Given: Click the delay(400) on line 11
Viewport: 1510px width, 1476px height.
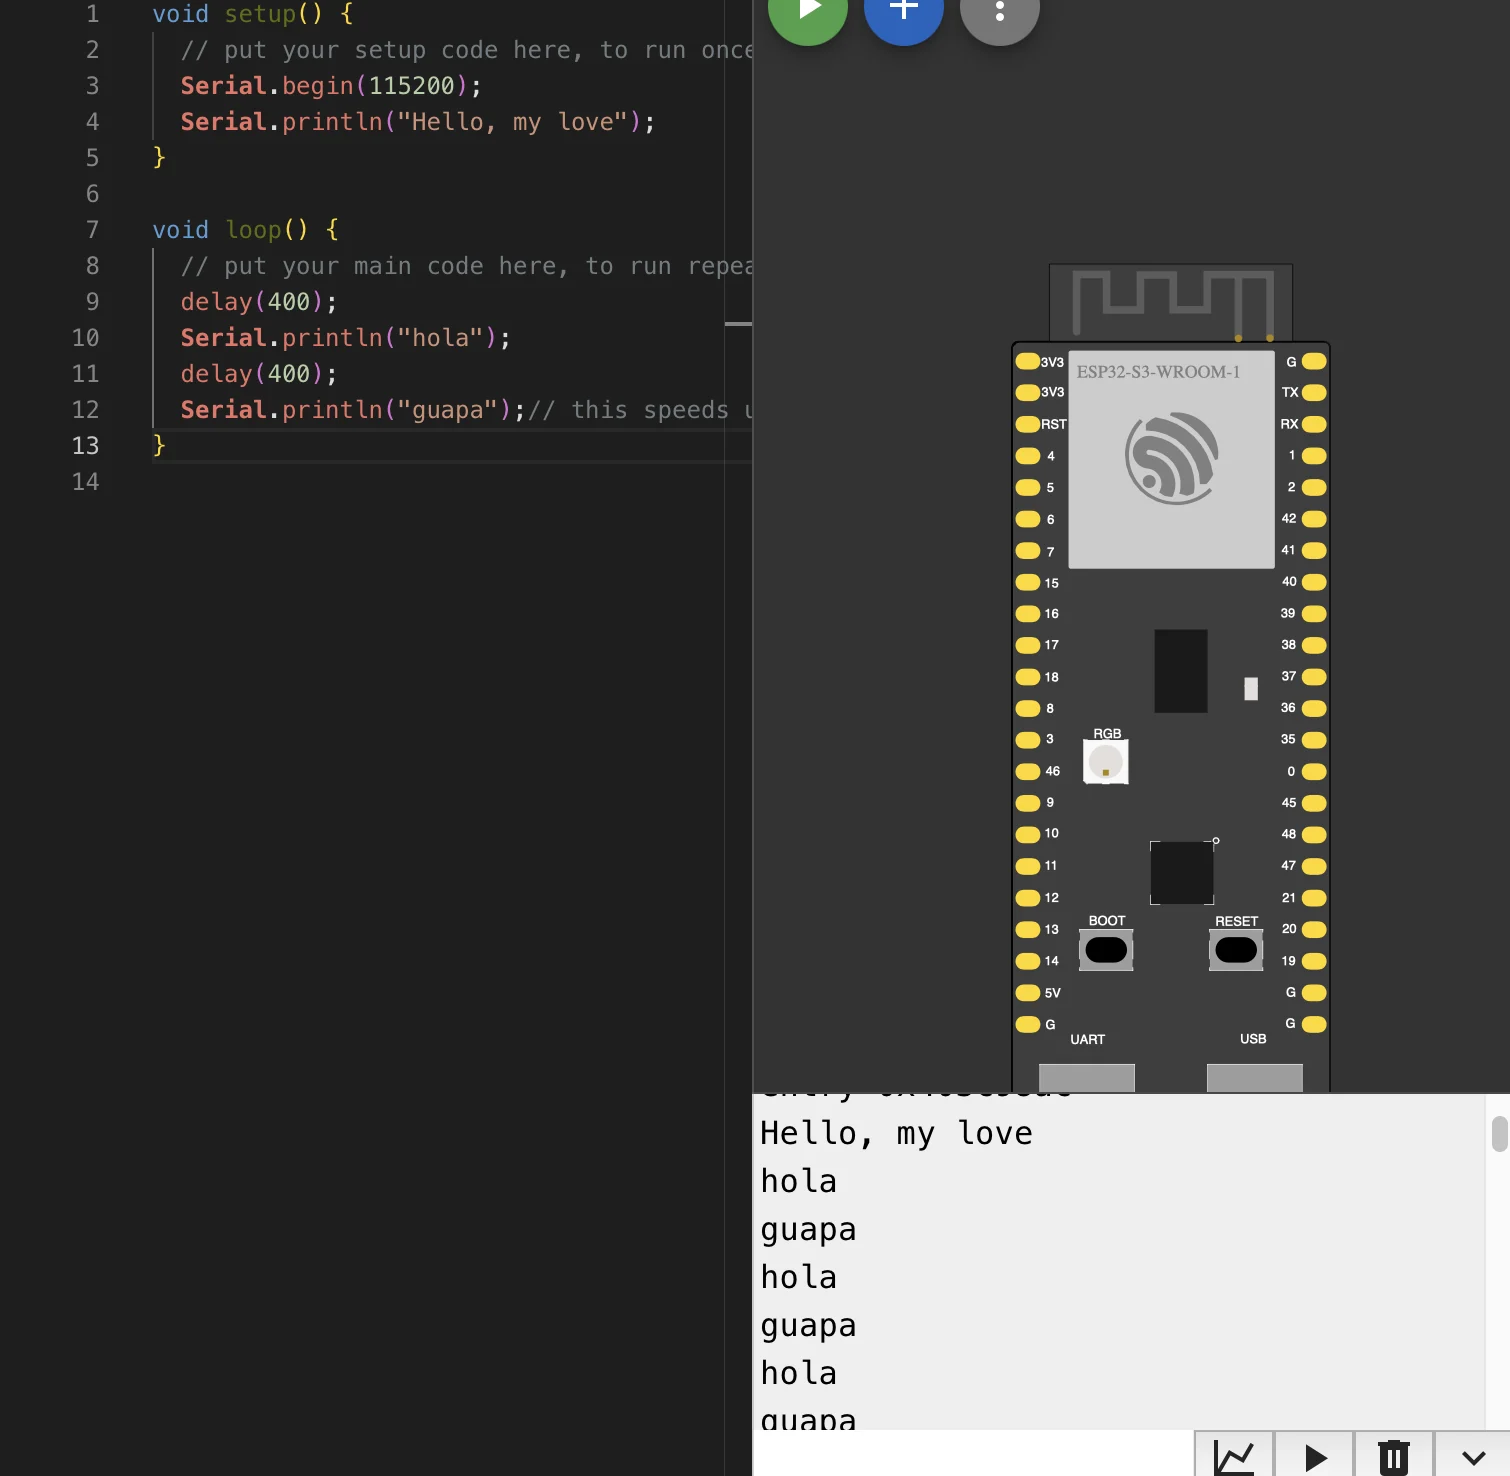Looking at the screenshot, I should click(259, 374).
